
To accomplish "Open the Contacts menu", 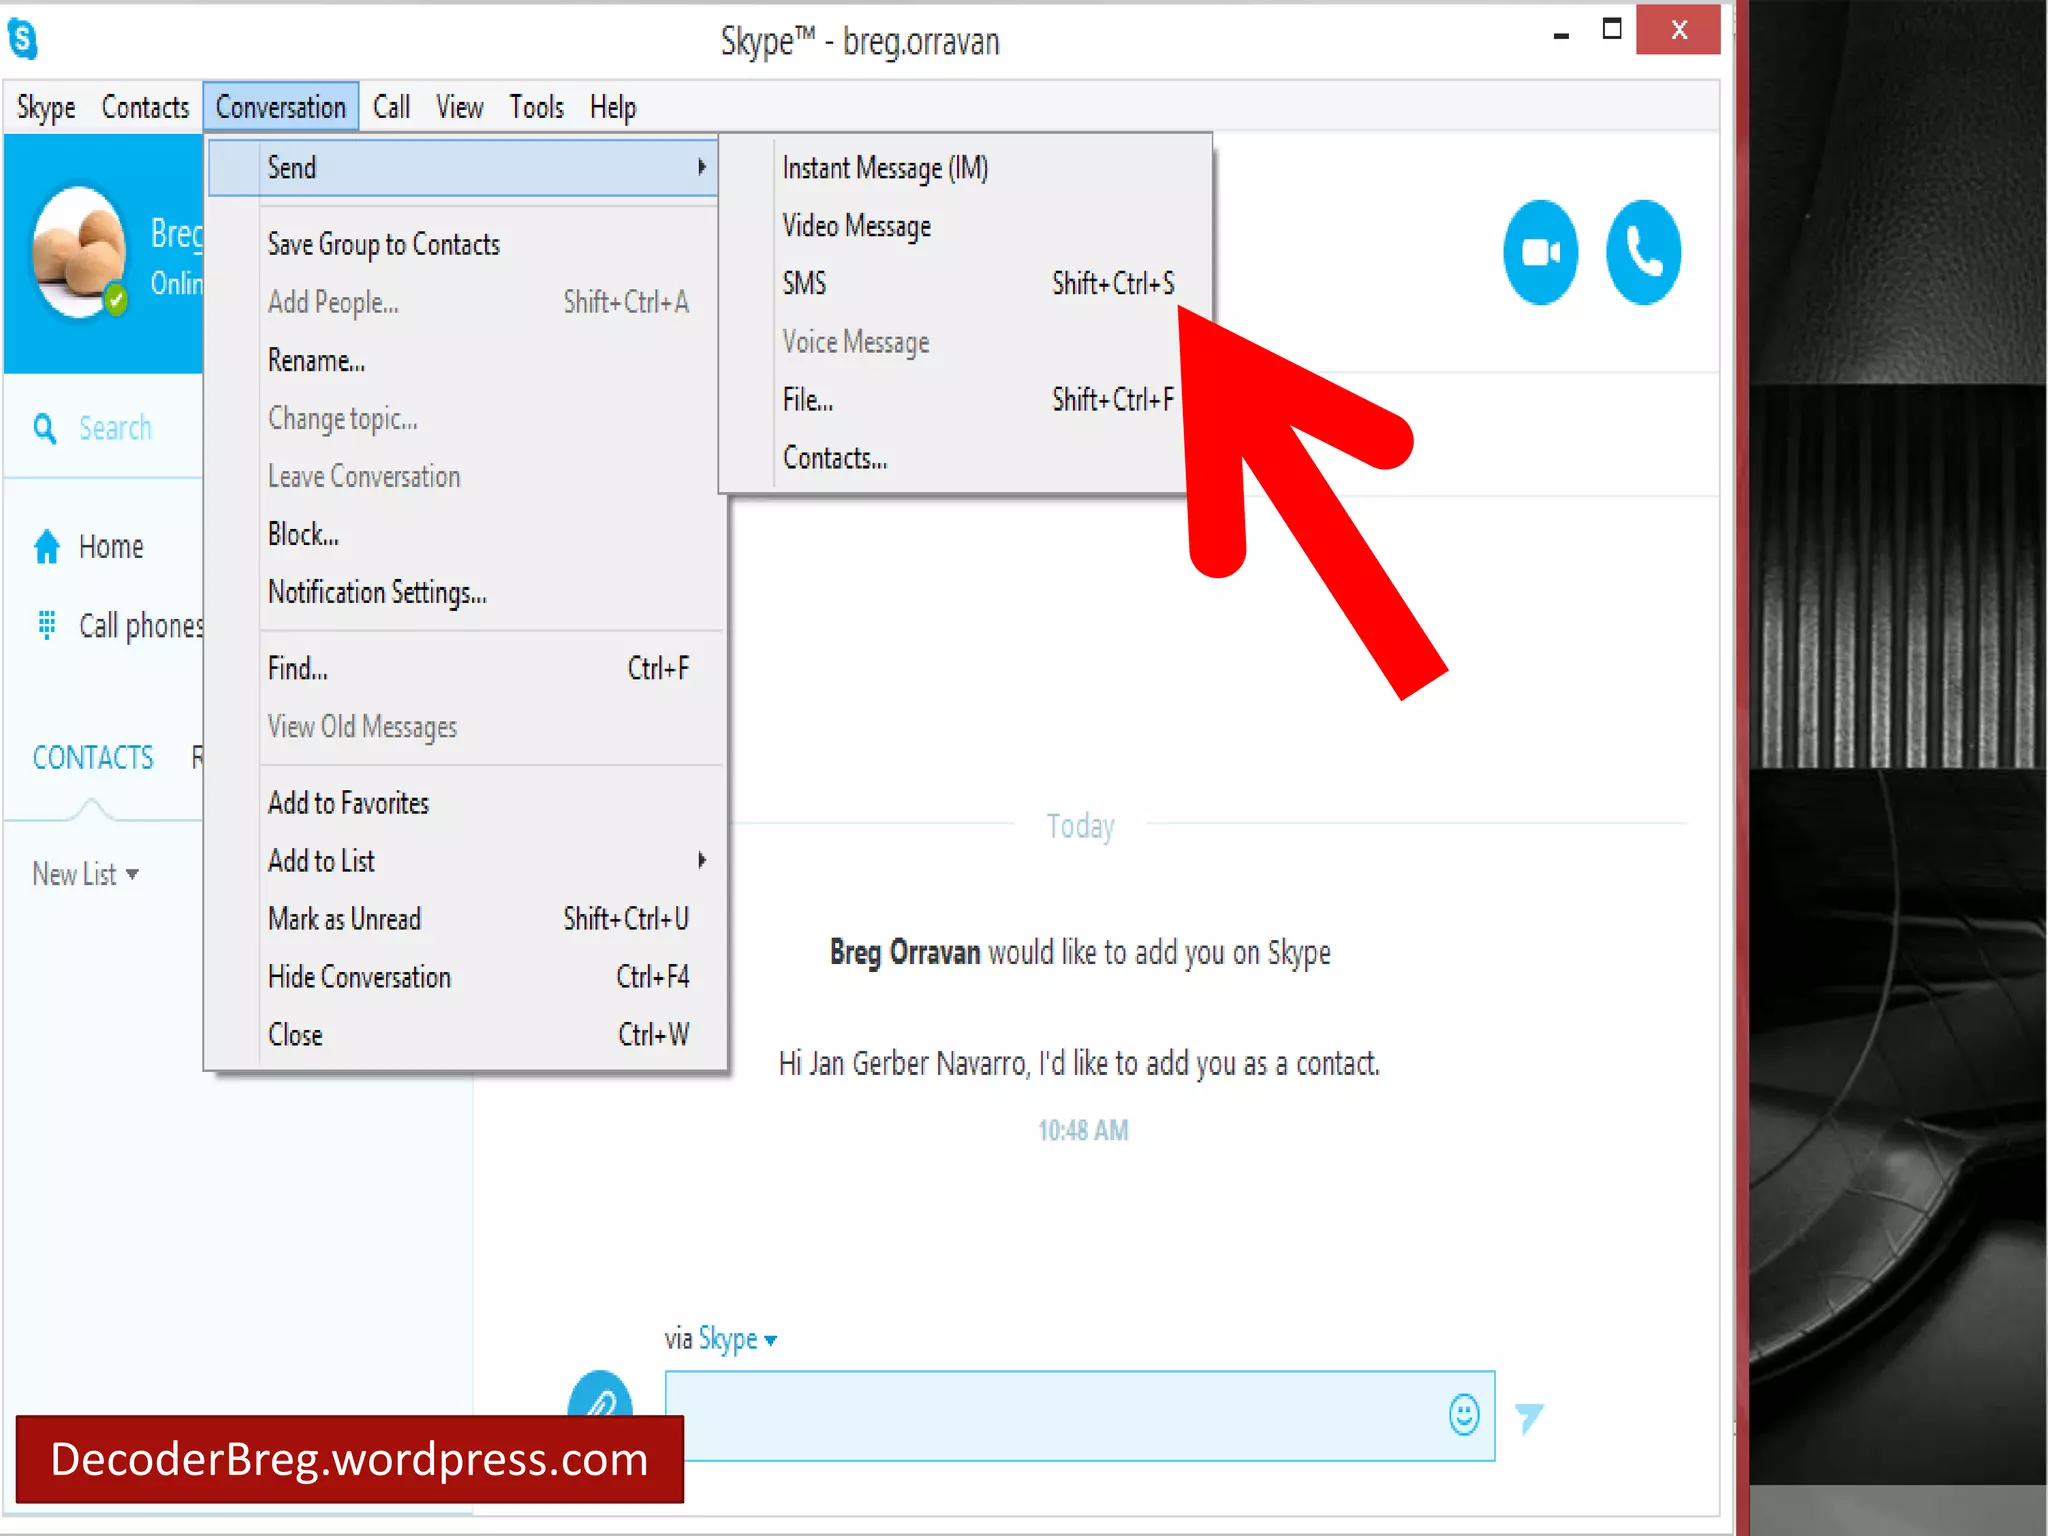I will point(145,107).
